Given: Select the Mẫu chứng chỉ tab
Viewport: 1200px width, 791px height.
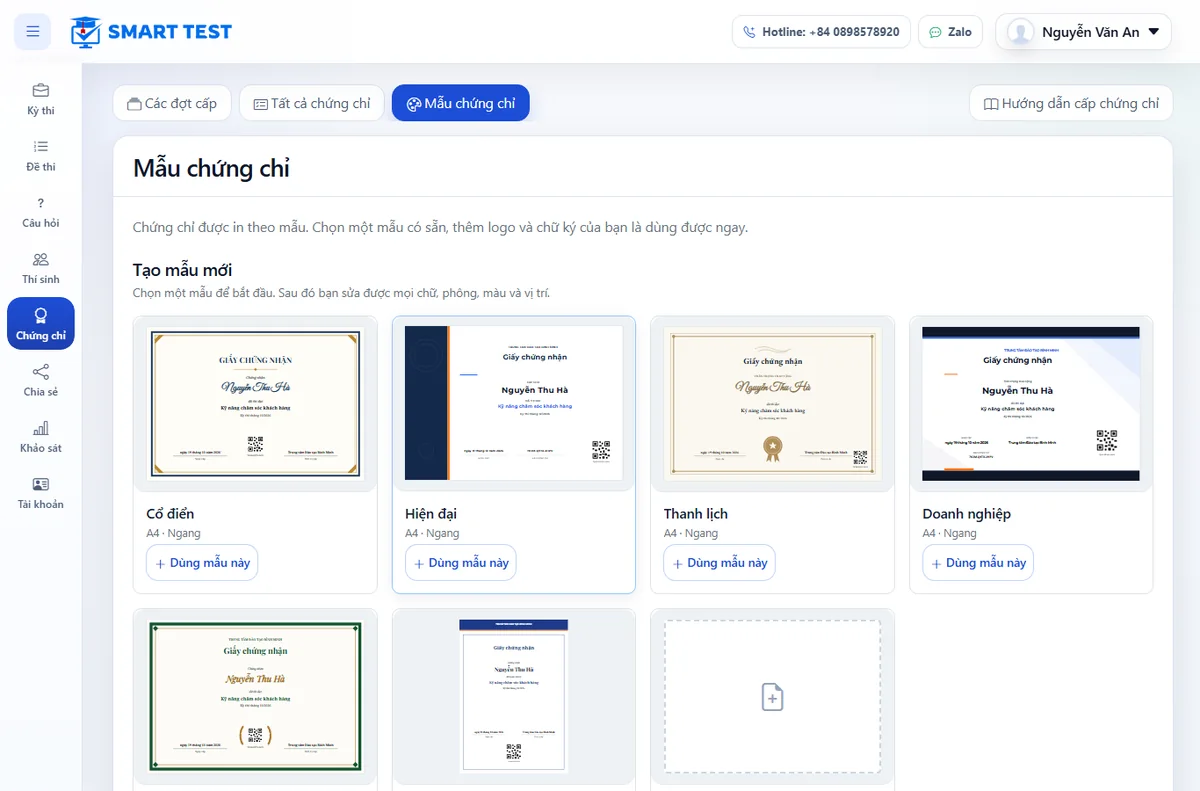Looking at the screenshot, I should 461,103.
